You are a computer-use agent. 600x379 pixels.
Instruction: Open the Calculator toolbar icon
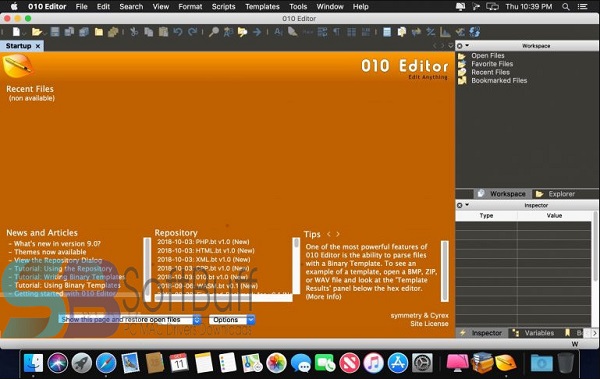[387, 32]
